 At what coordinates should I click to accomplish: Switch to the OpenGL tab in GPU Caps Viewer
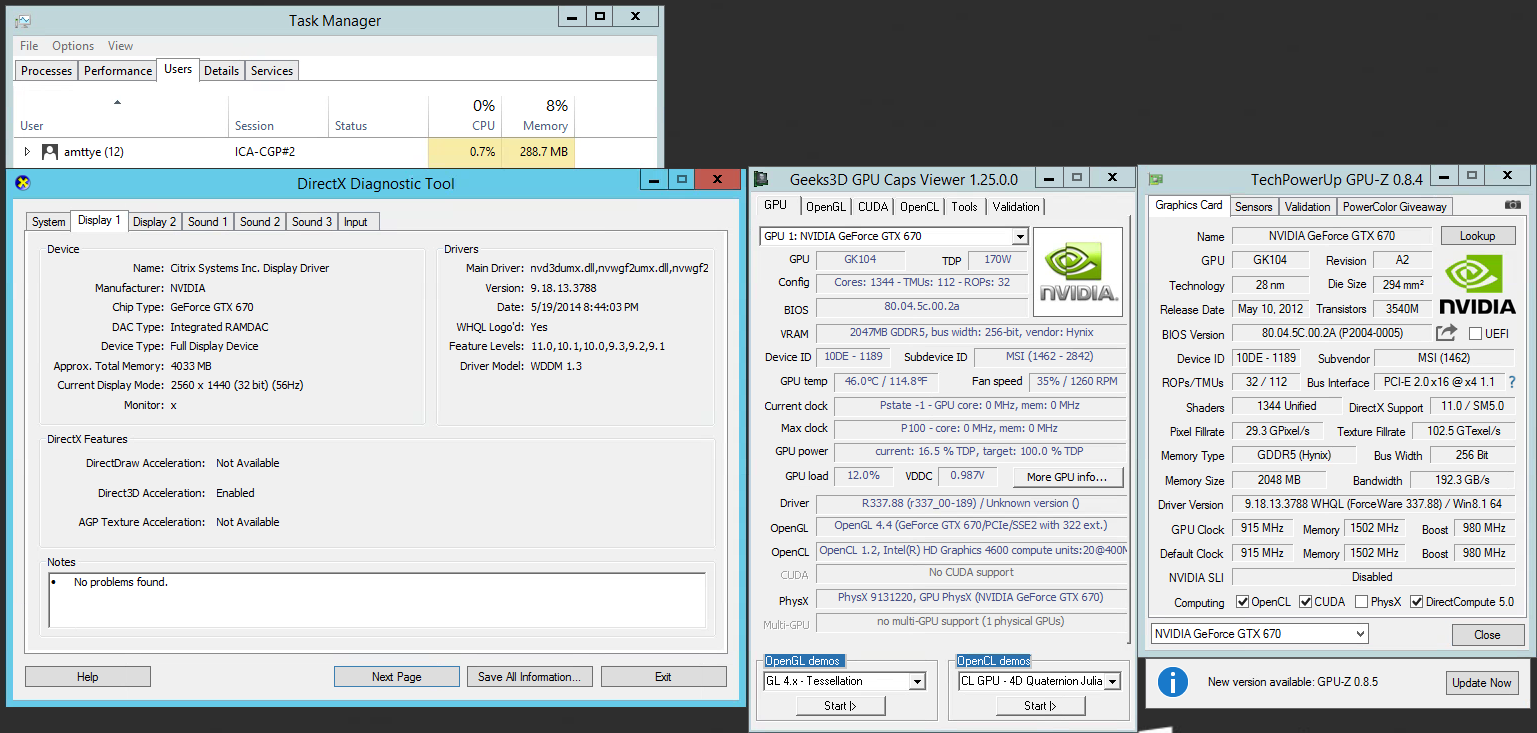coord(826,207)
